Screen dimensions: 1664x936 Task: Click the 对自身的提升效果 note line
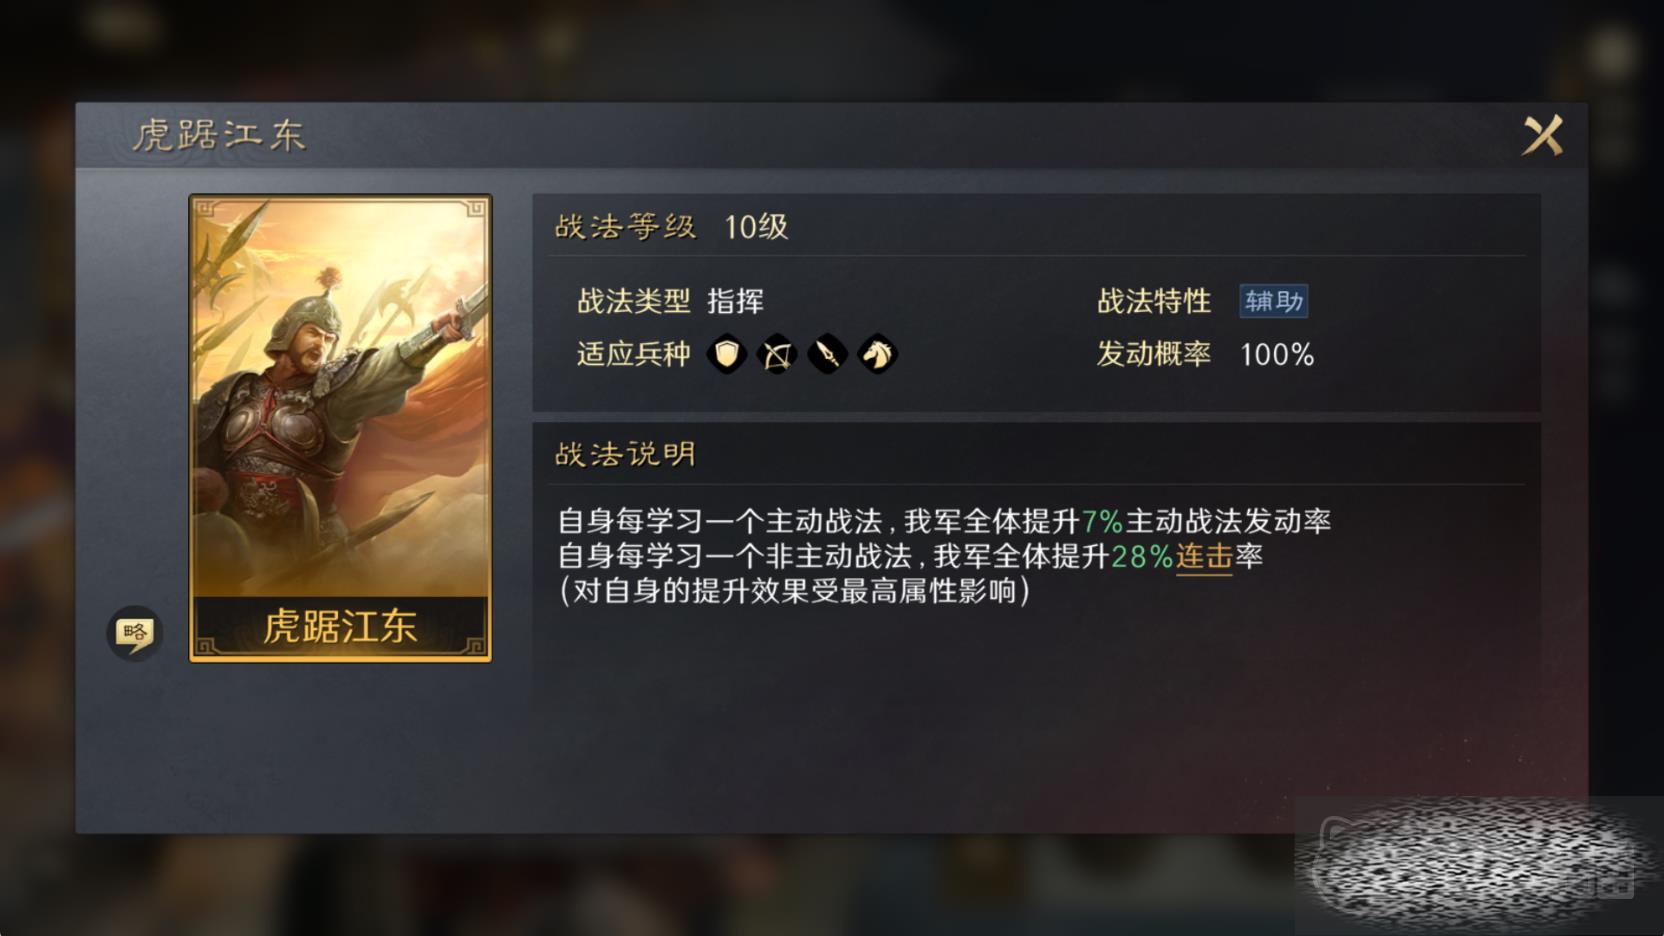tap(795, 591)
